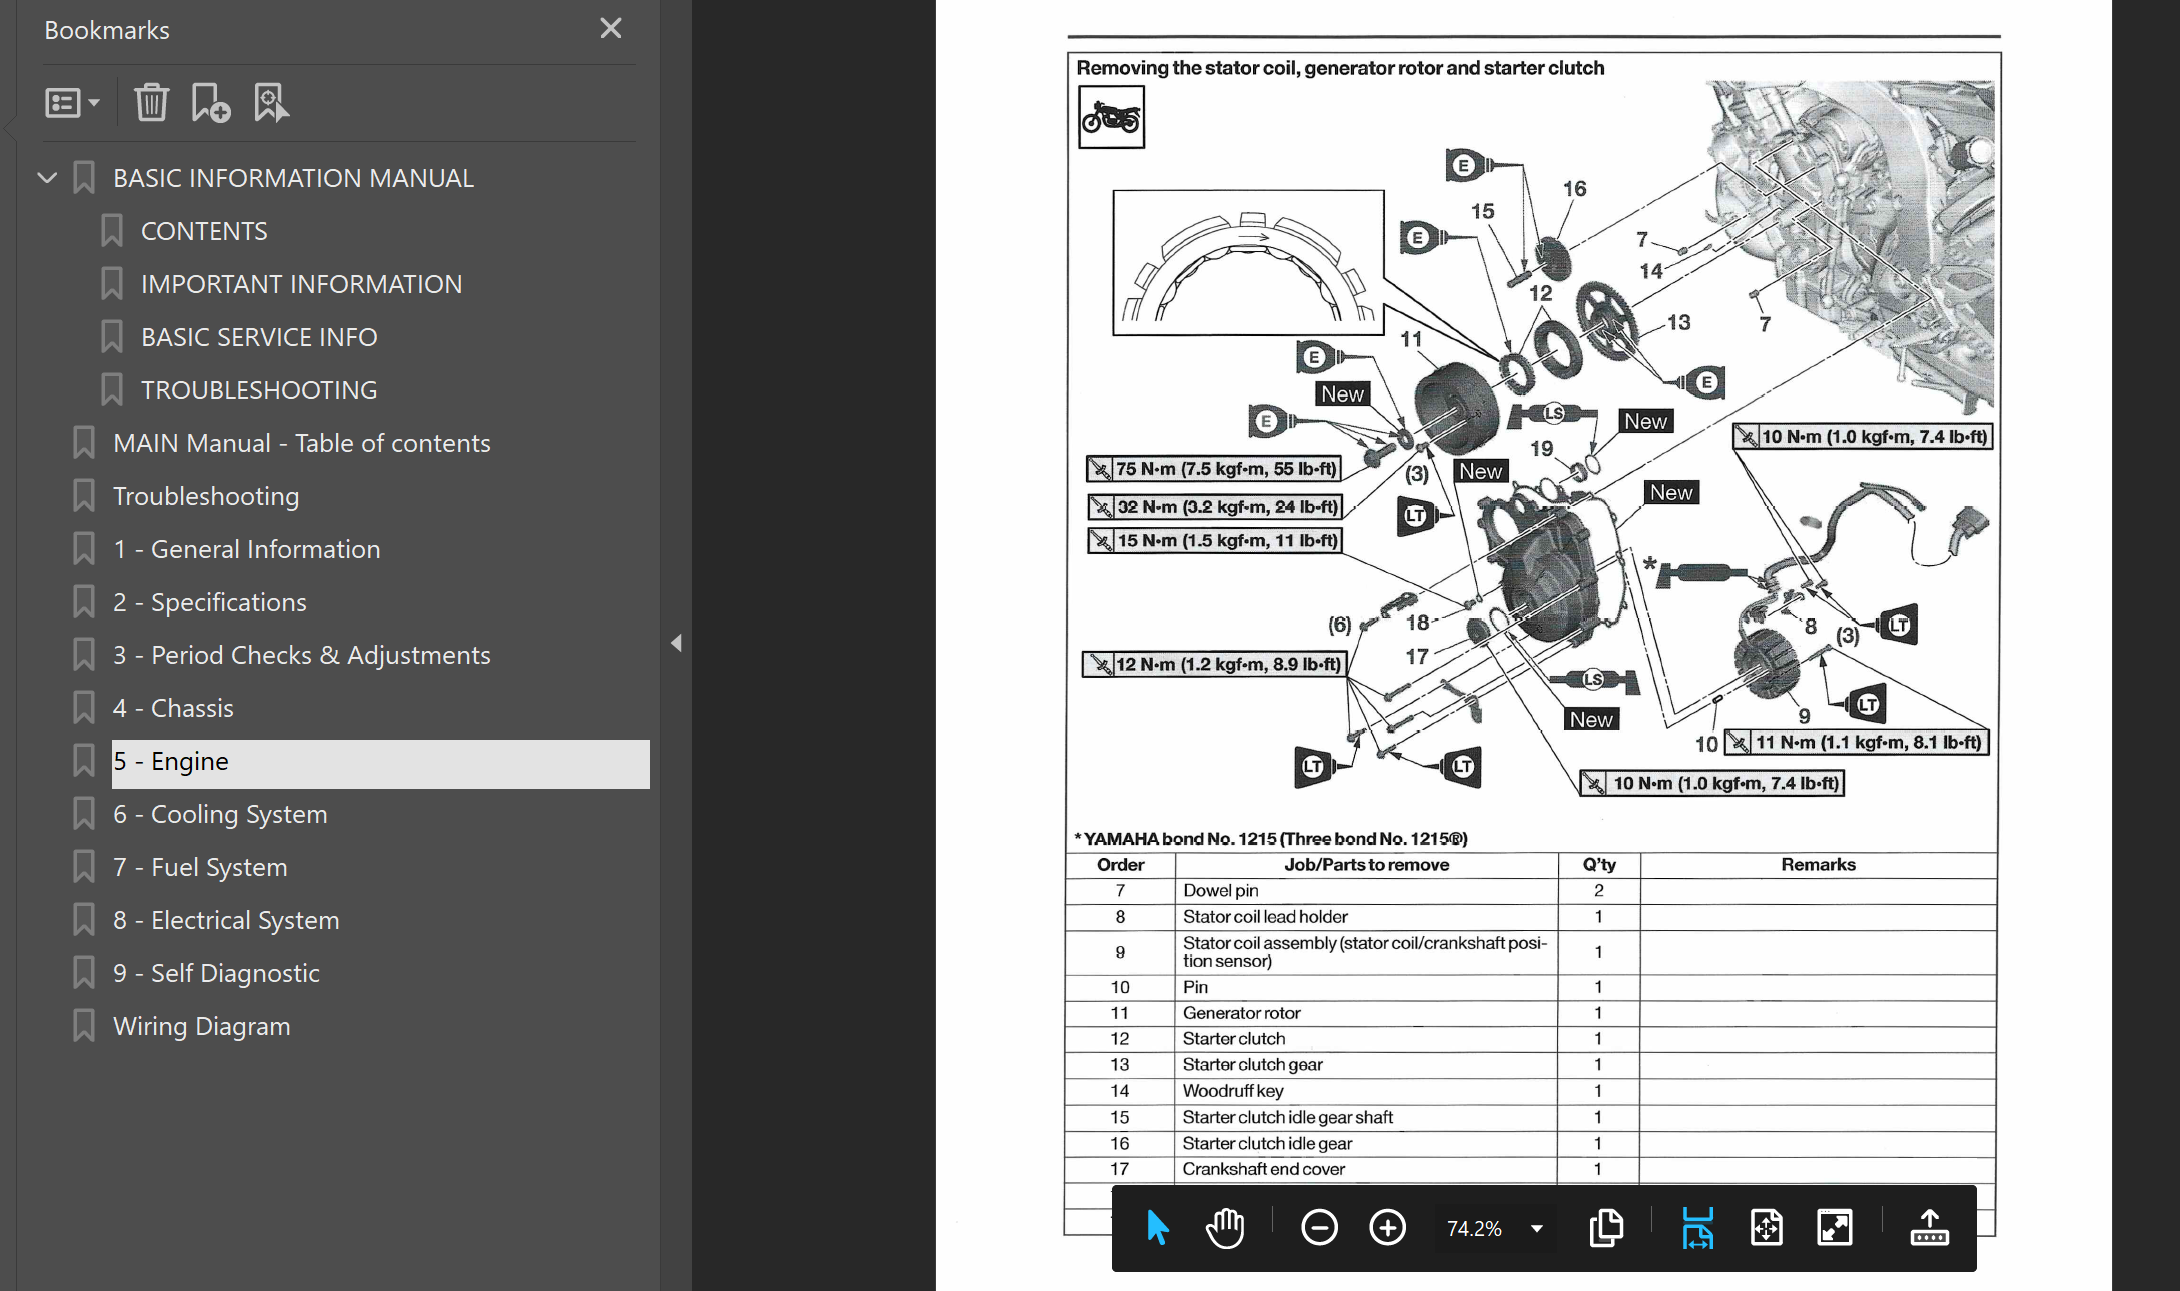
Task: Delete the selected bookmark with trash icon
Action: coord(152,103)
